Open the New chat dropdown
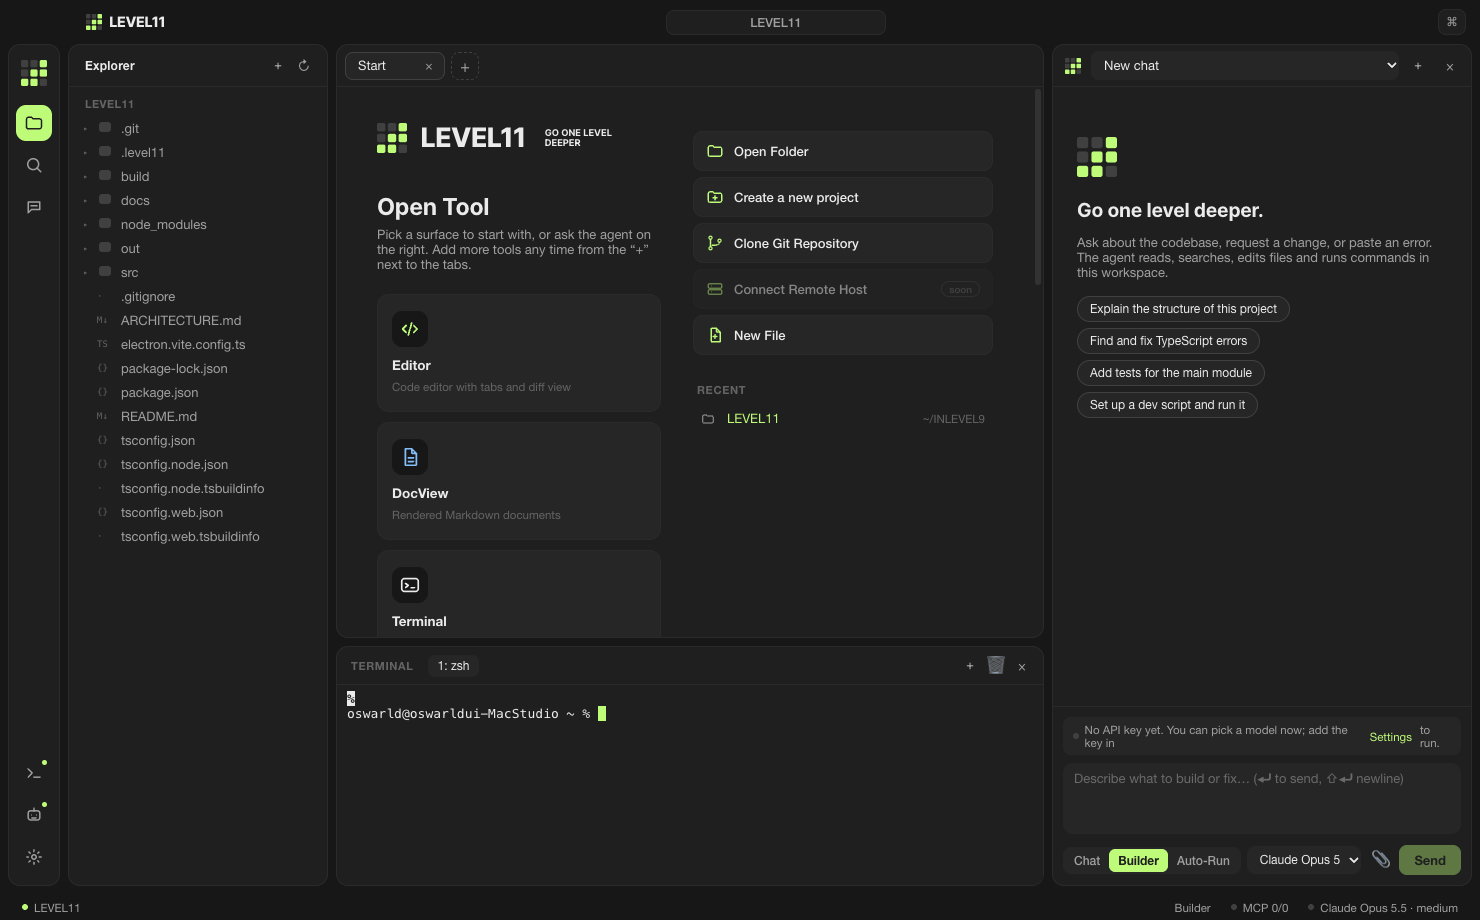Screen dimensions: 1480x920 (1247, 66)
